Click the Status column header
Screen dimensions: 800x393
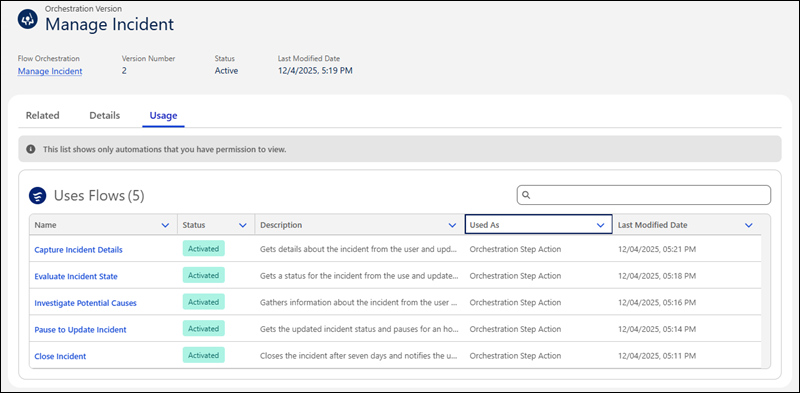pyautogui.click(x=216, y=225)
